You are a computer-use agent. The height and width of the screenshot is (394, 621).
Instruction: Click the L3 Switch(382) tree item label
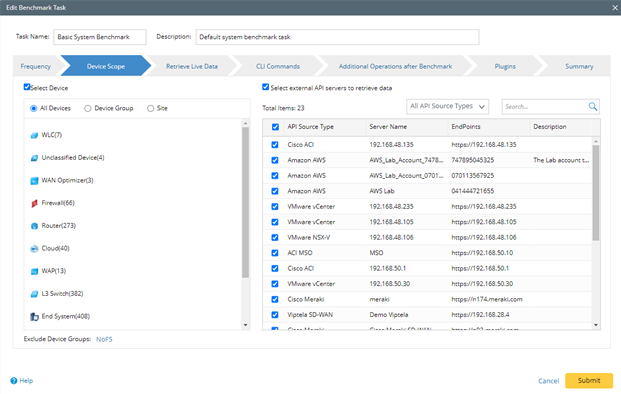(62, 294)
